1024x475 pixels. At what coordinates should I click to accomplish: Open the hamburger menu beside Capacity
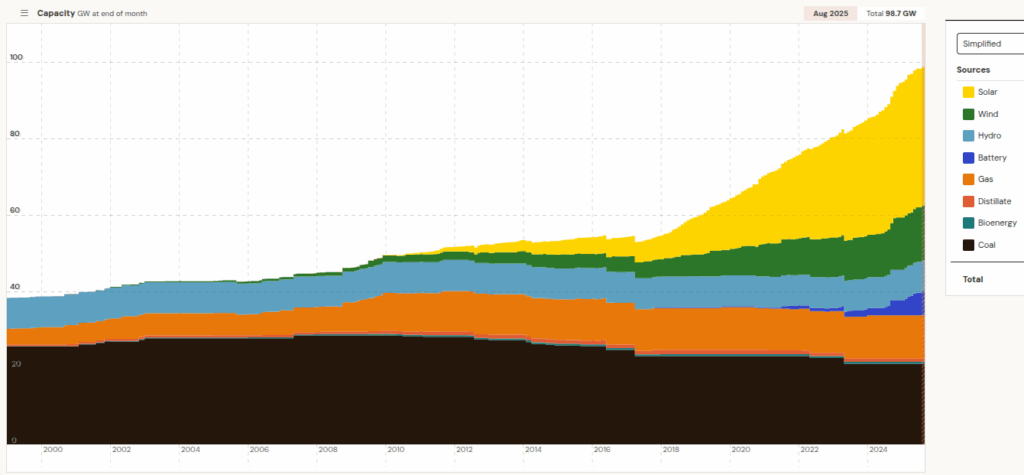(x=24, y=13)
